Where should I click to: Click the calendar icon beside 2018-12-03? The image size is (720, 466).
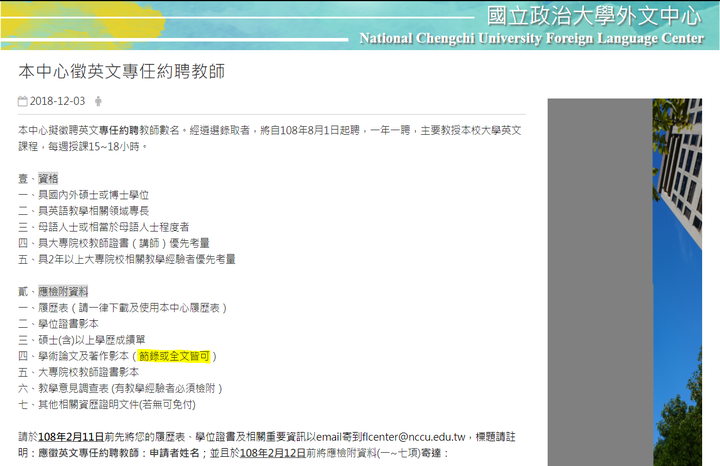[22, 101]
